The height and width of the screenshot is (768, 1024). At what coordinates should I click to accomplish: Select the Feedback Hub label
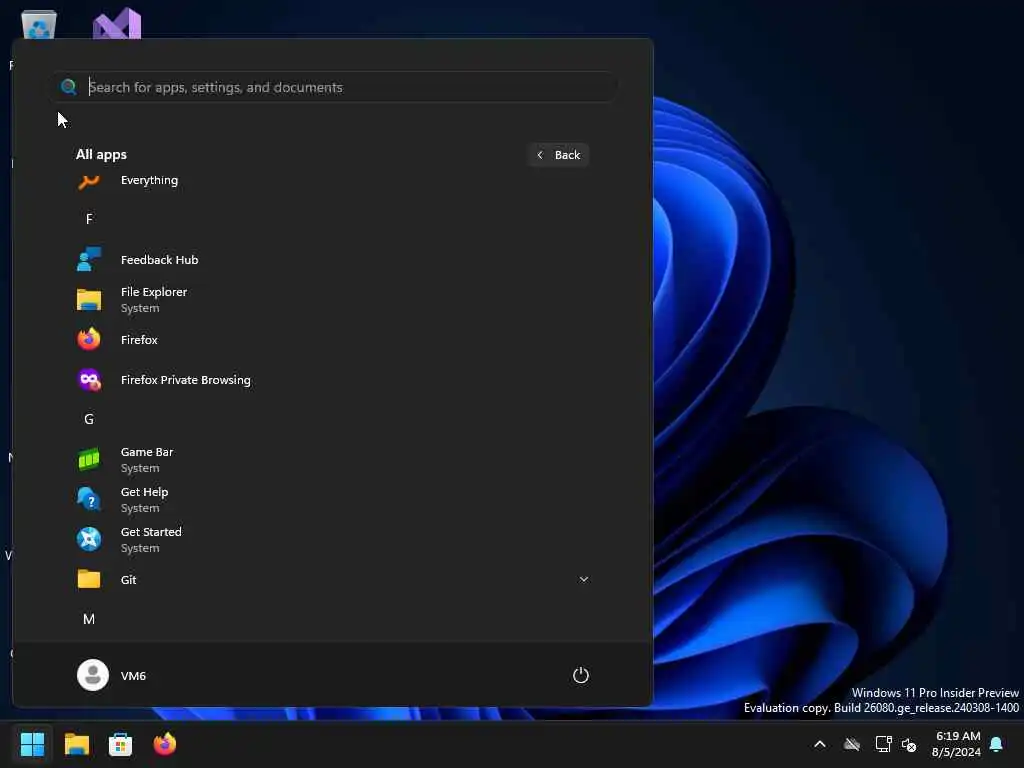coord(159,260)
